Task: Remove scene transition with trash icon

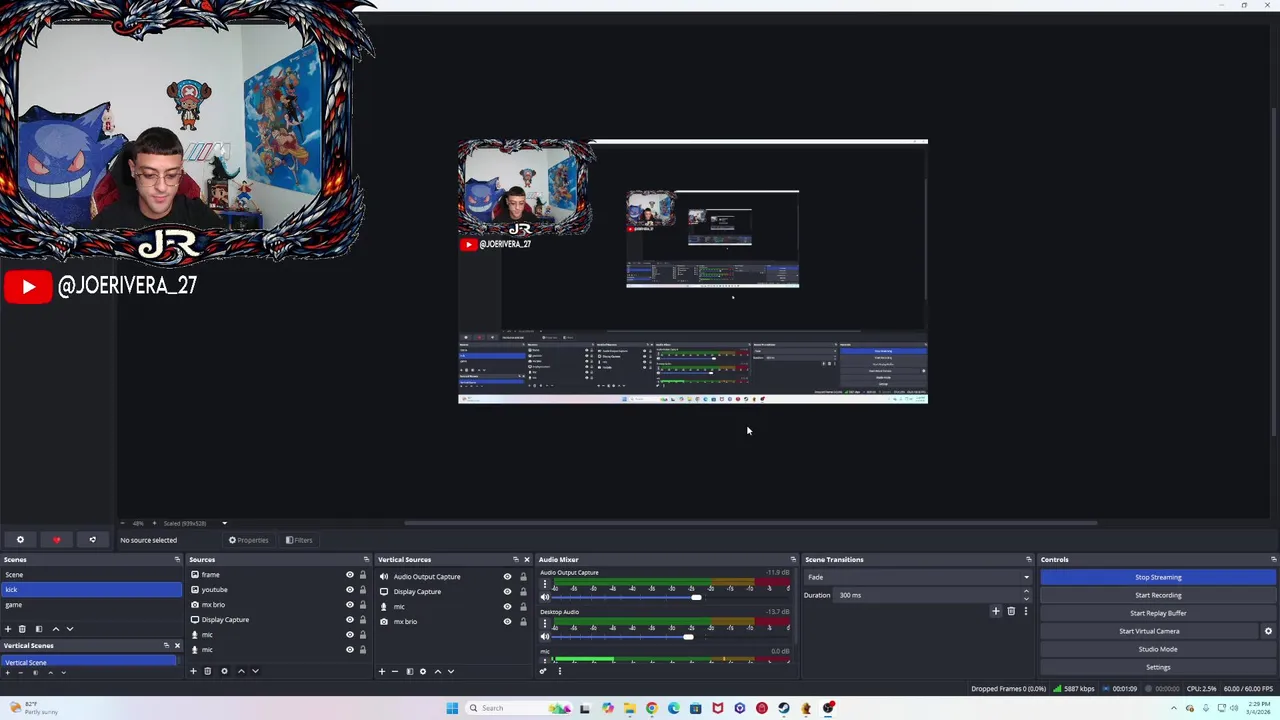Action: [x=1010, y=611]
